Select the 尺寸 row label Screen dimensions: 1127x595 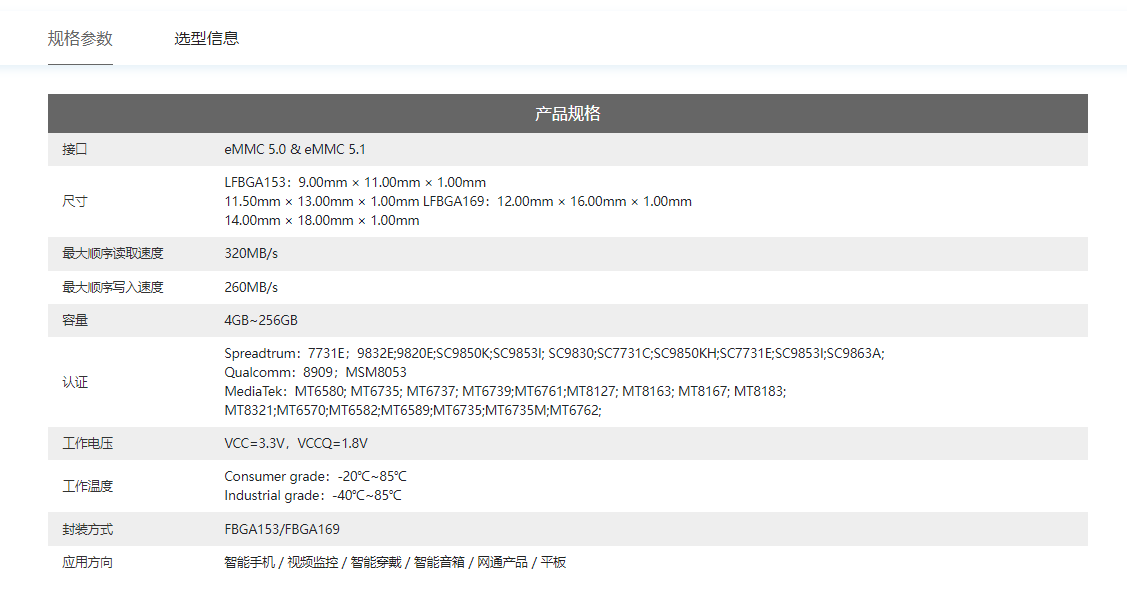75,201
